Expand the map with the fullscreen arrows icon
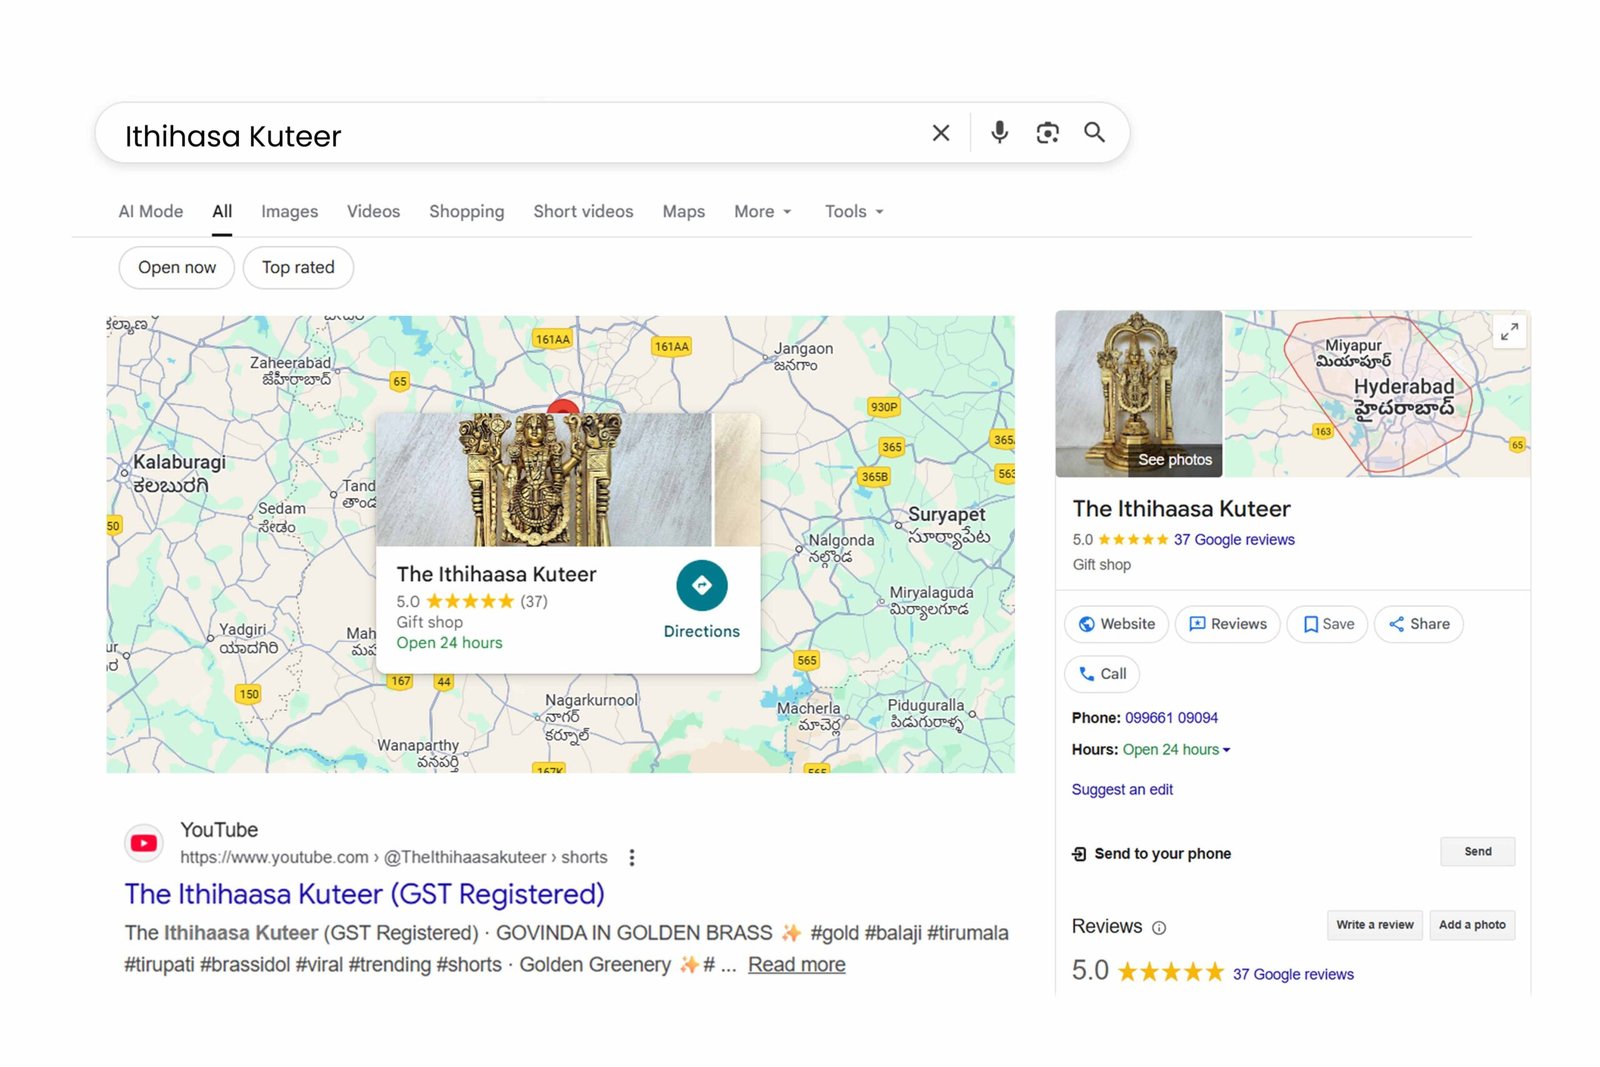1600x1067 pixels. coord(1510,332)
